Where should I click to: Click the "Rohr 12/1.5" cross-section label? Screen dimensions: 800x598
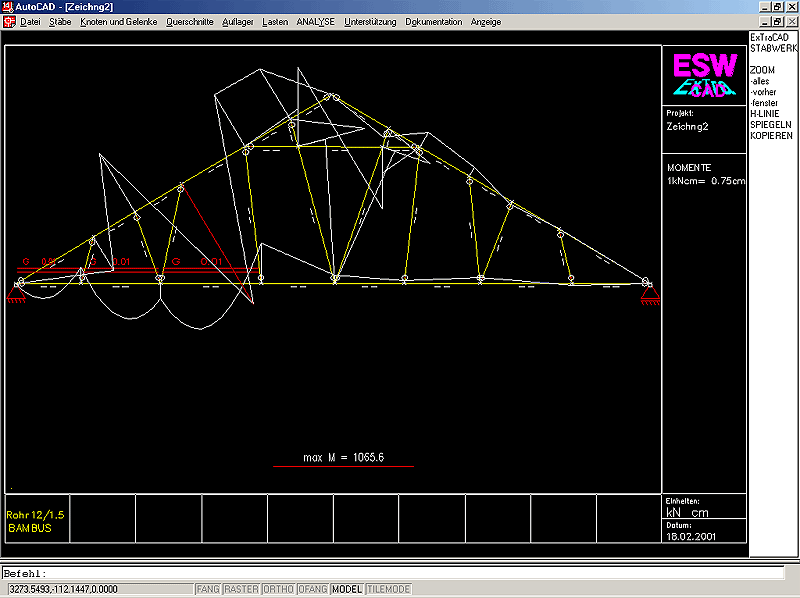tap(35, 515)
